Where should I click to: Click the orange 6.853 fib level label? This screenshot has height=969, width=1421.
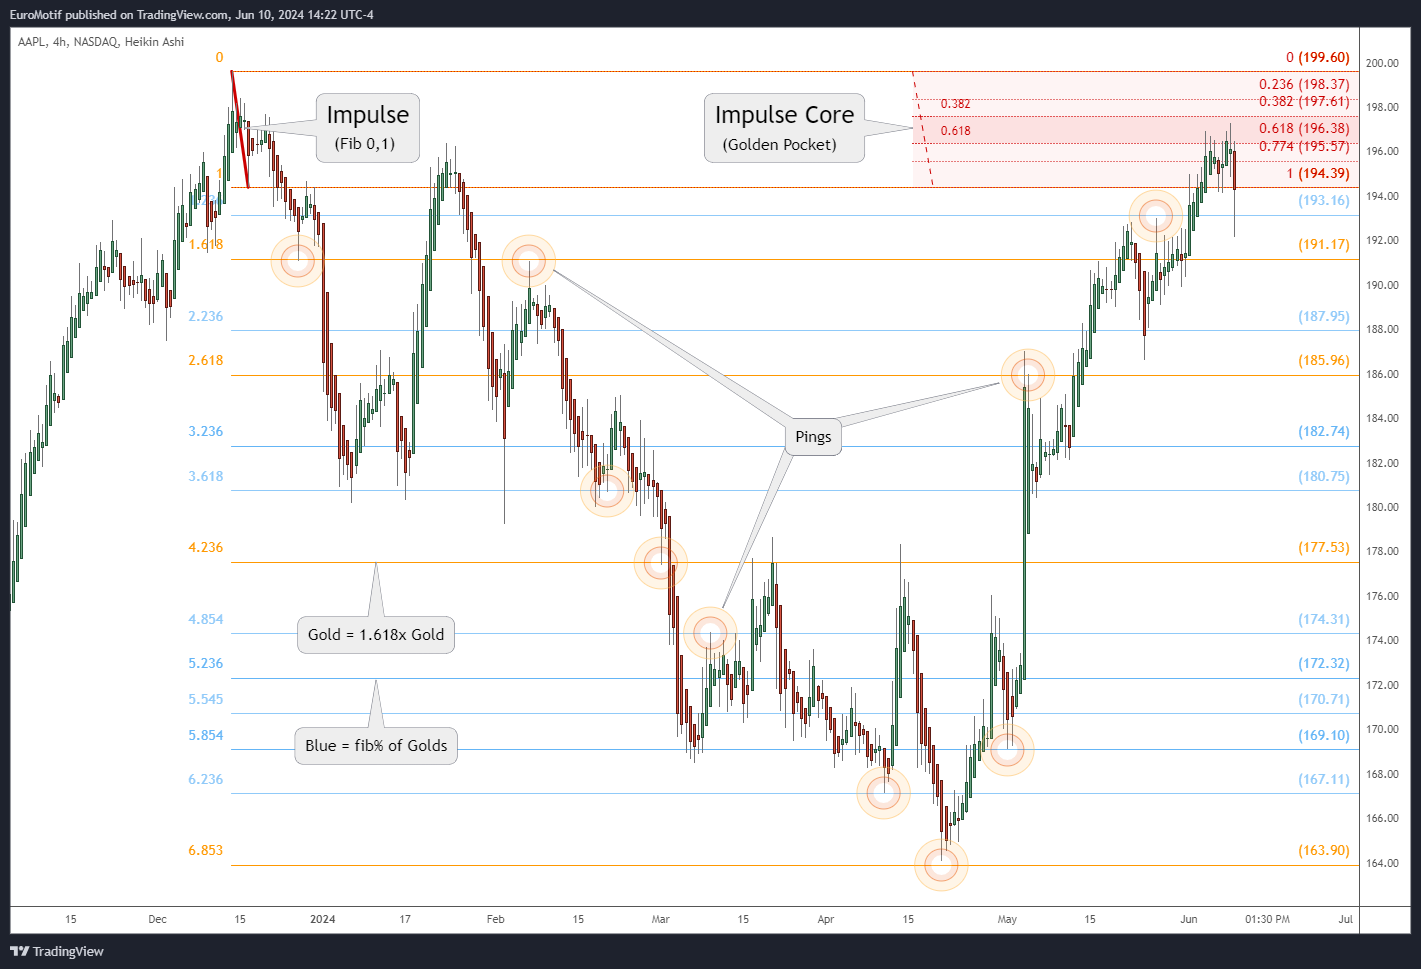206,850
